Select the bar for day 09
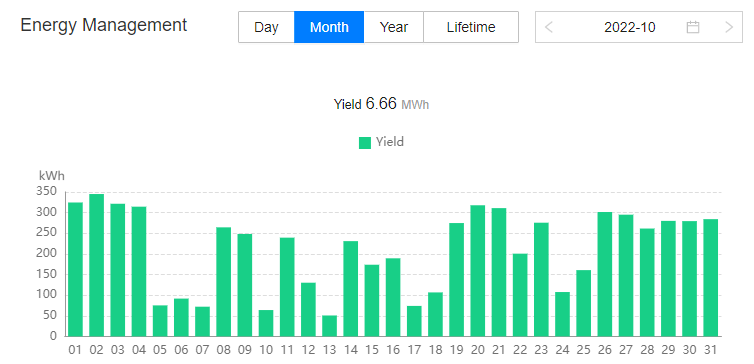 [x=245, y=285]
